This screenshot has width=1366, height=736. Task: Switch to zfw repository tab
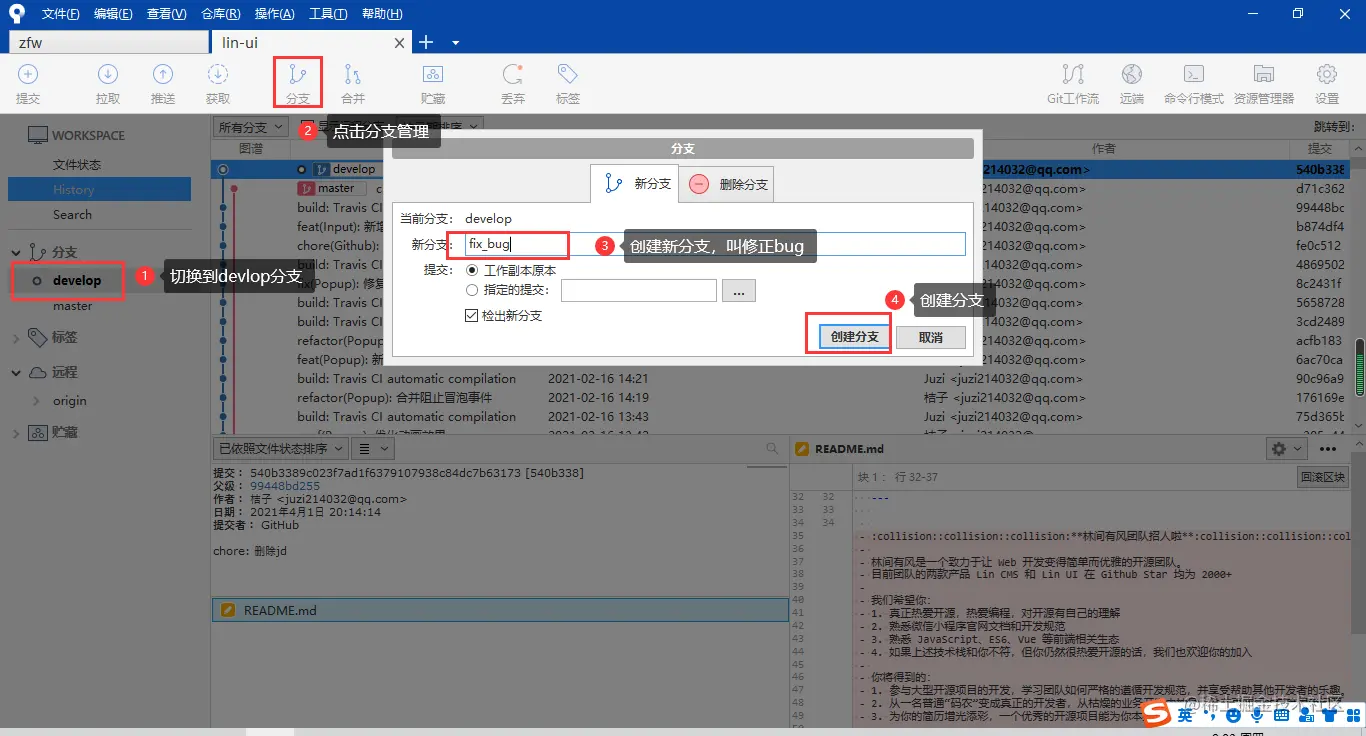(x=108, y=42)
